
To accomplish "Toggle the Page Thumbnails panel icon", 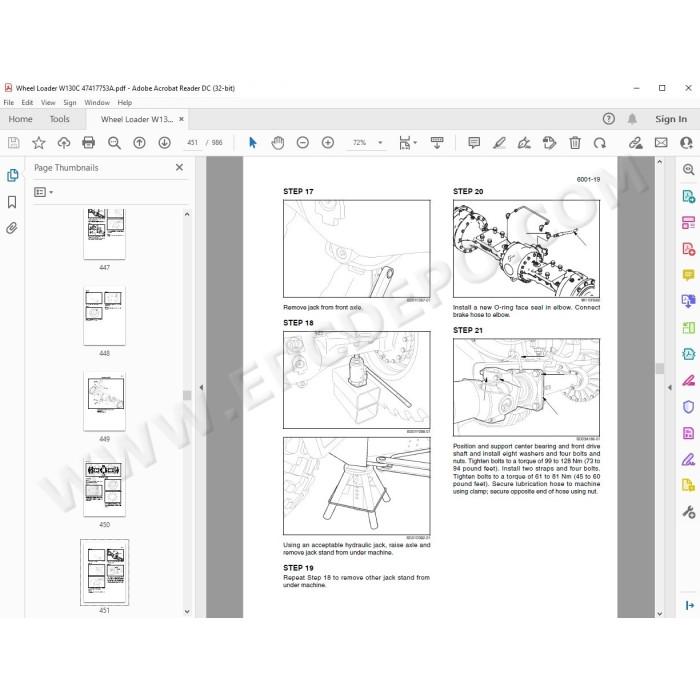I will coord(12,175).
